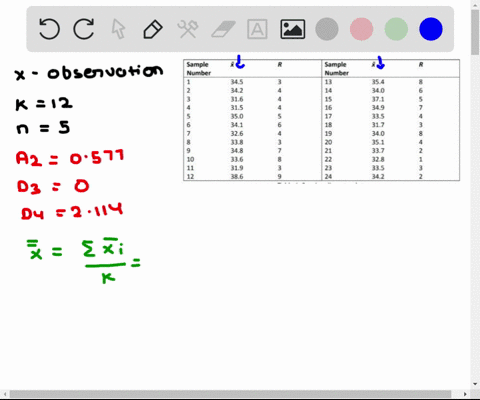Click the horizontal scrollbar left arrow
The width and height of the screenshot is (480, 400).
(x=4, y=394)
